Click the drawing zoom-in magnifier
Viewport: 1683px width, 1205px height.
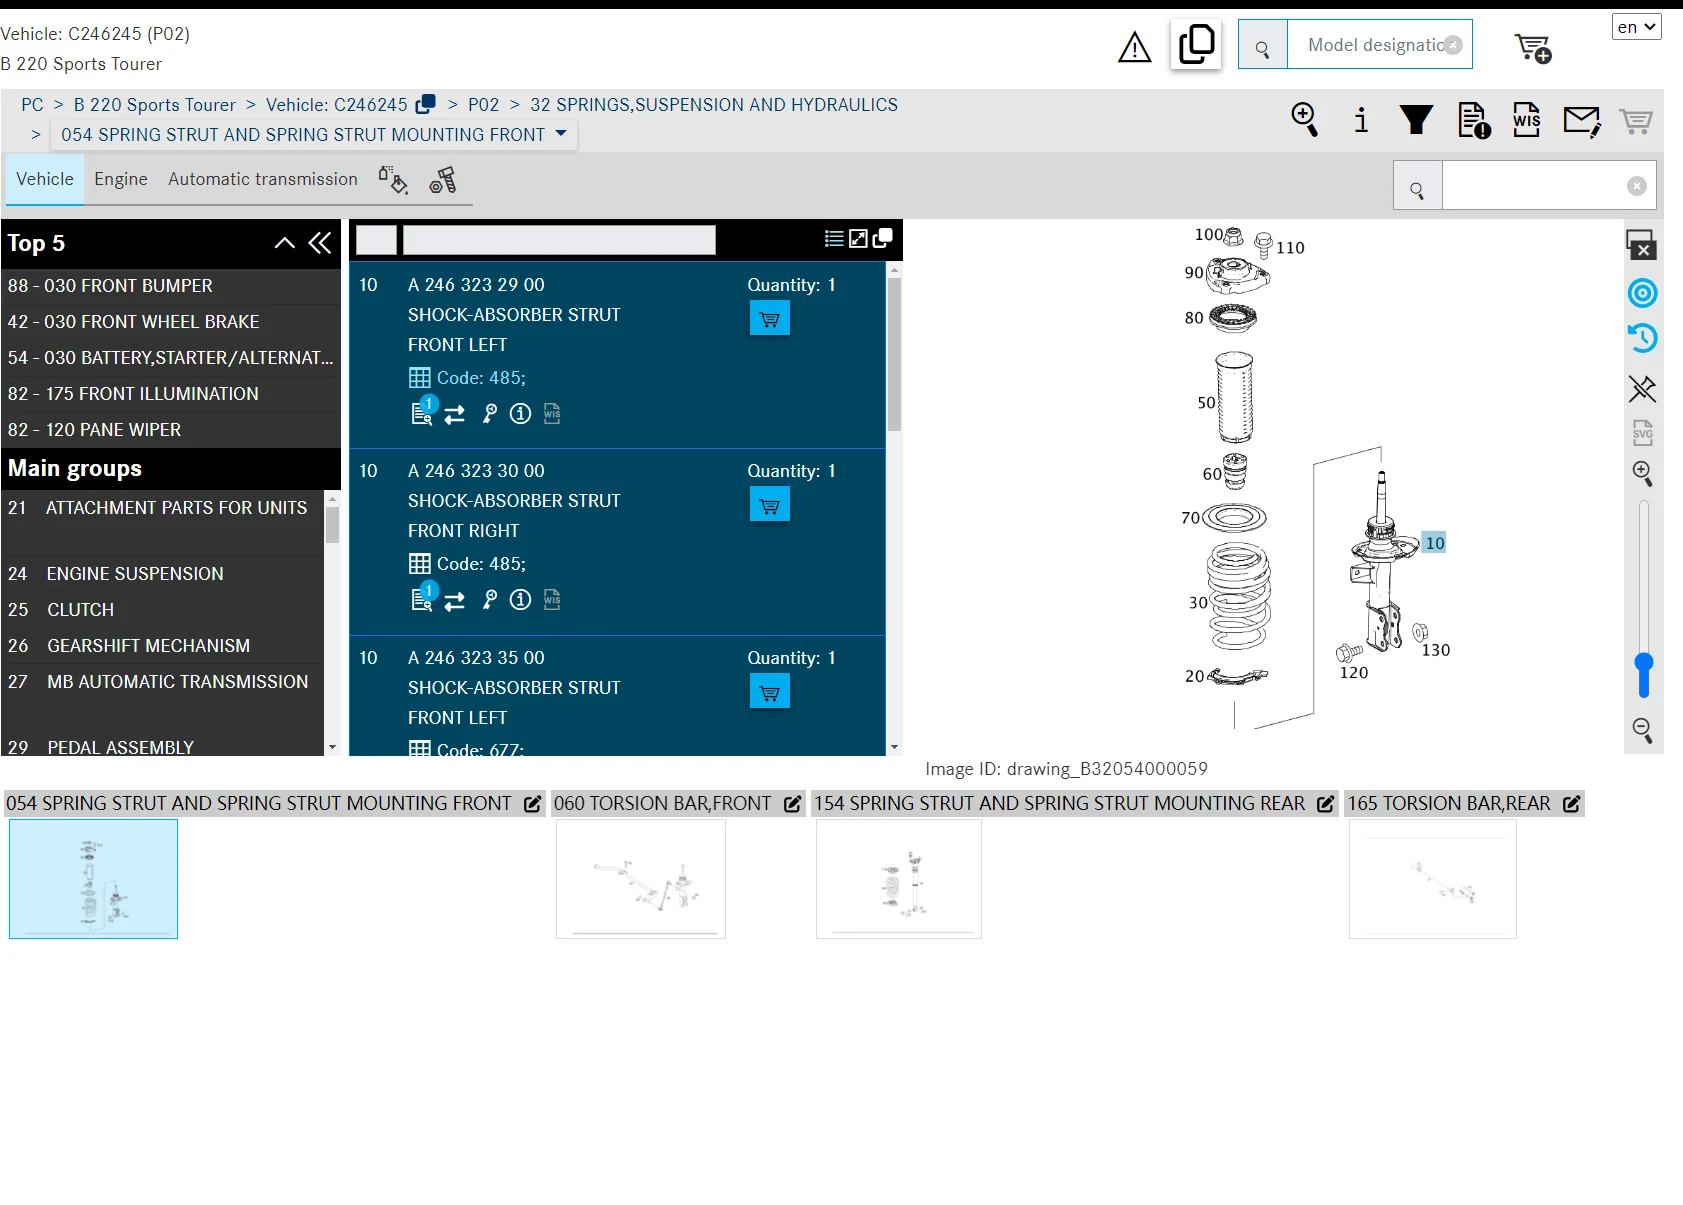[x=1642, y=473]
